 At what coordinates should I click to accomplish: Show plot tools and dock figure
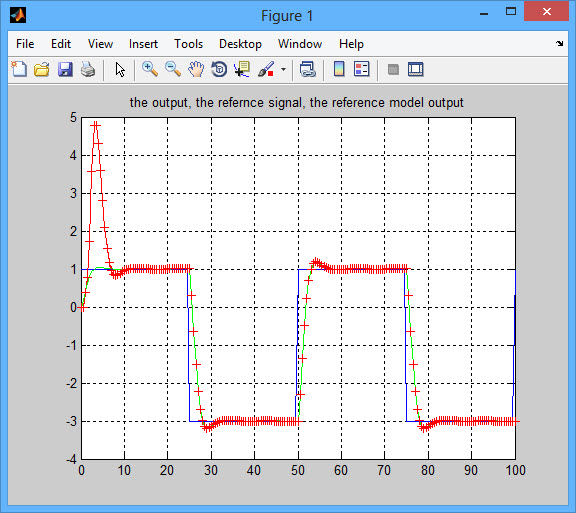point(416,69)
